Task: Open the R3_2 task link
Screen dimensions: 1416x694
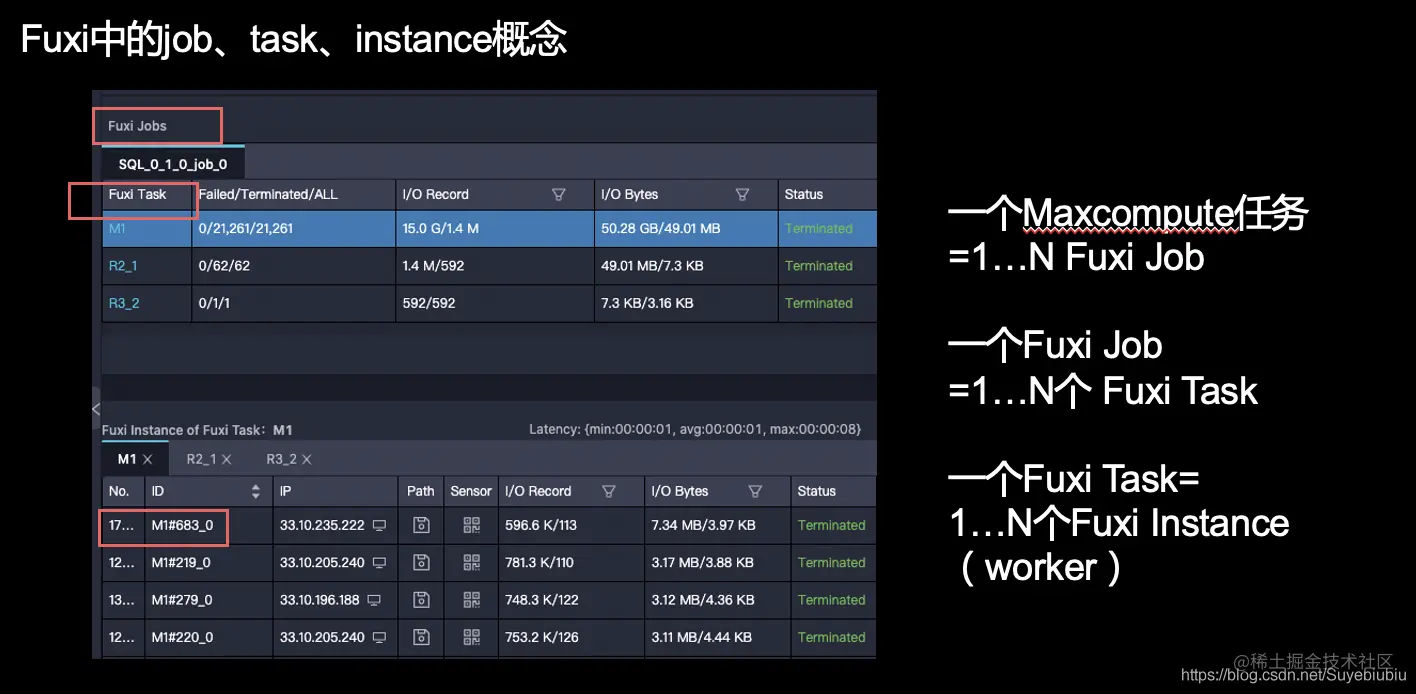Action: click(123, 303)
